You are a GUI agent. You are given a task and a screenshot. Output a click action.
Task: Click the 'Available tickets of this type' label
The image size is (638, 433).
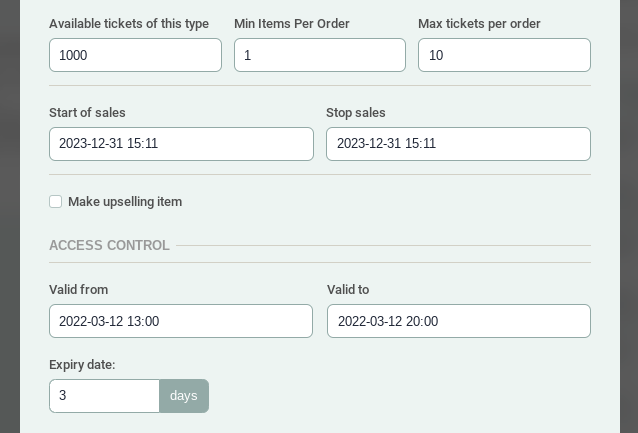[129, 24]
